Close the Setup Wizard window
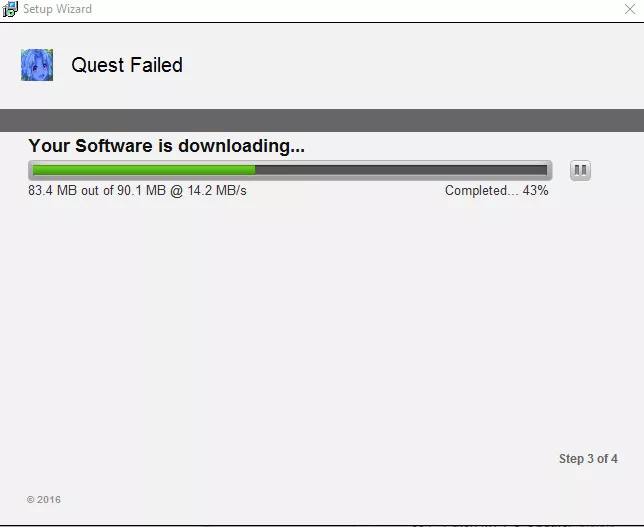Screen dimensions: 644x527 pos(630,9)
